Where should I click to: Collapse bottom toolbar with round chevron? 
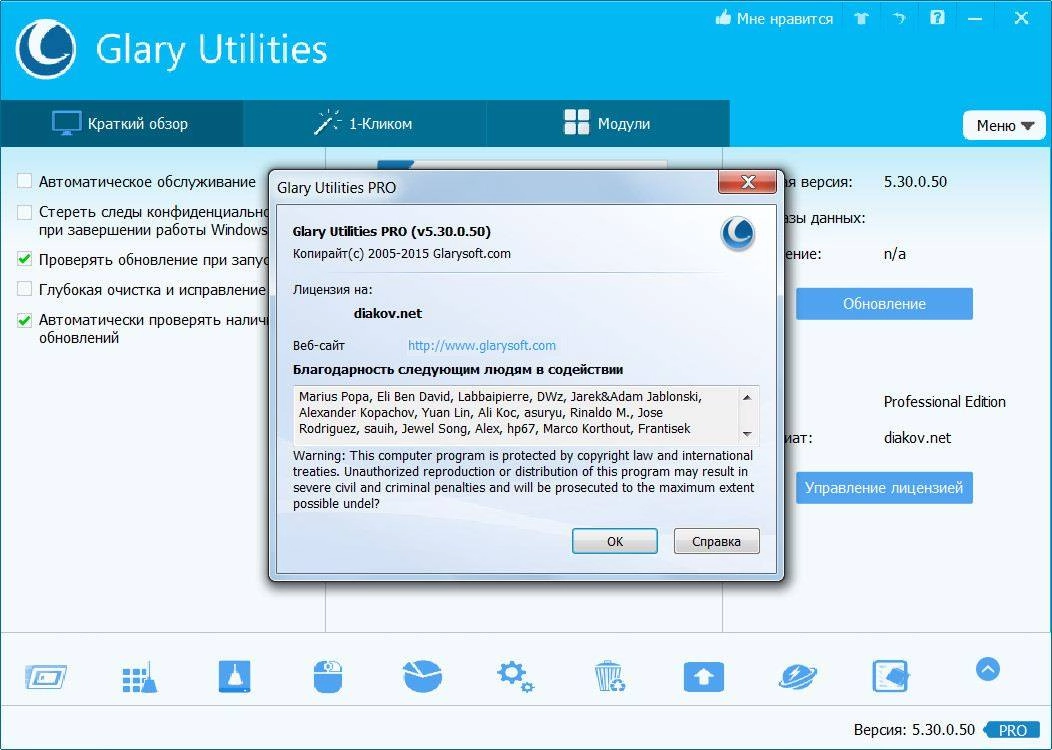(988, 669)
